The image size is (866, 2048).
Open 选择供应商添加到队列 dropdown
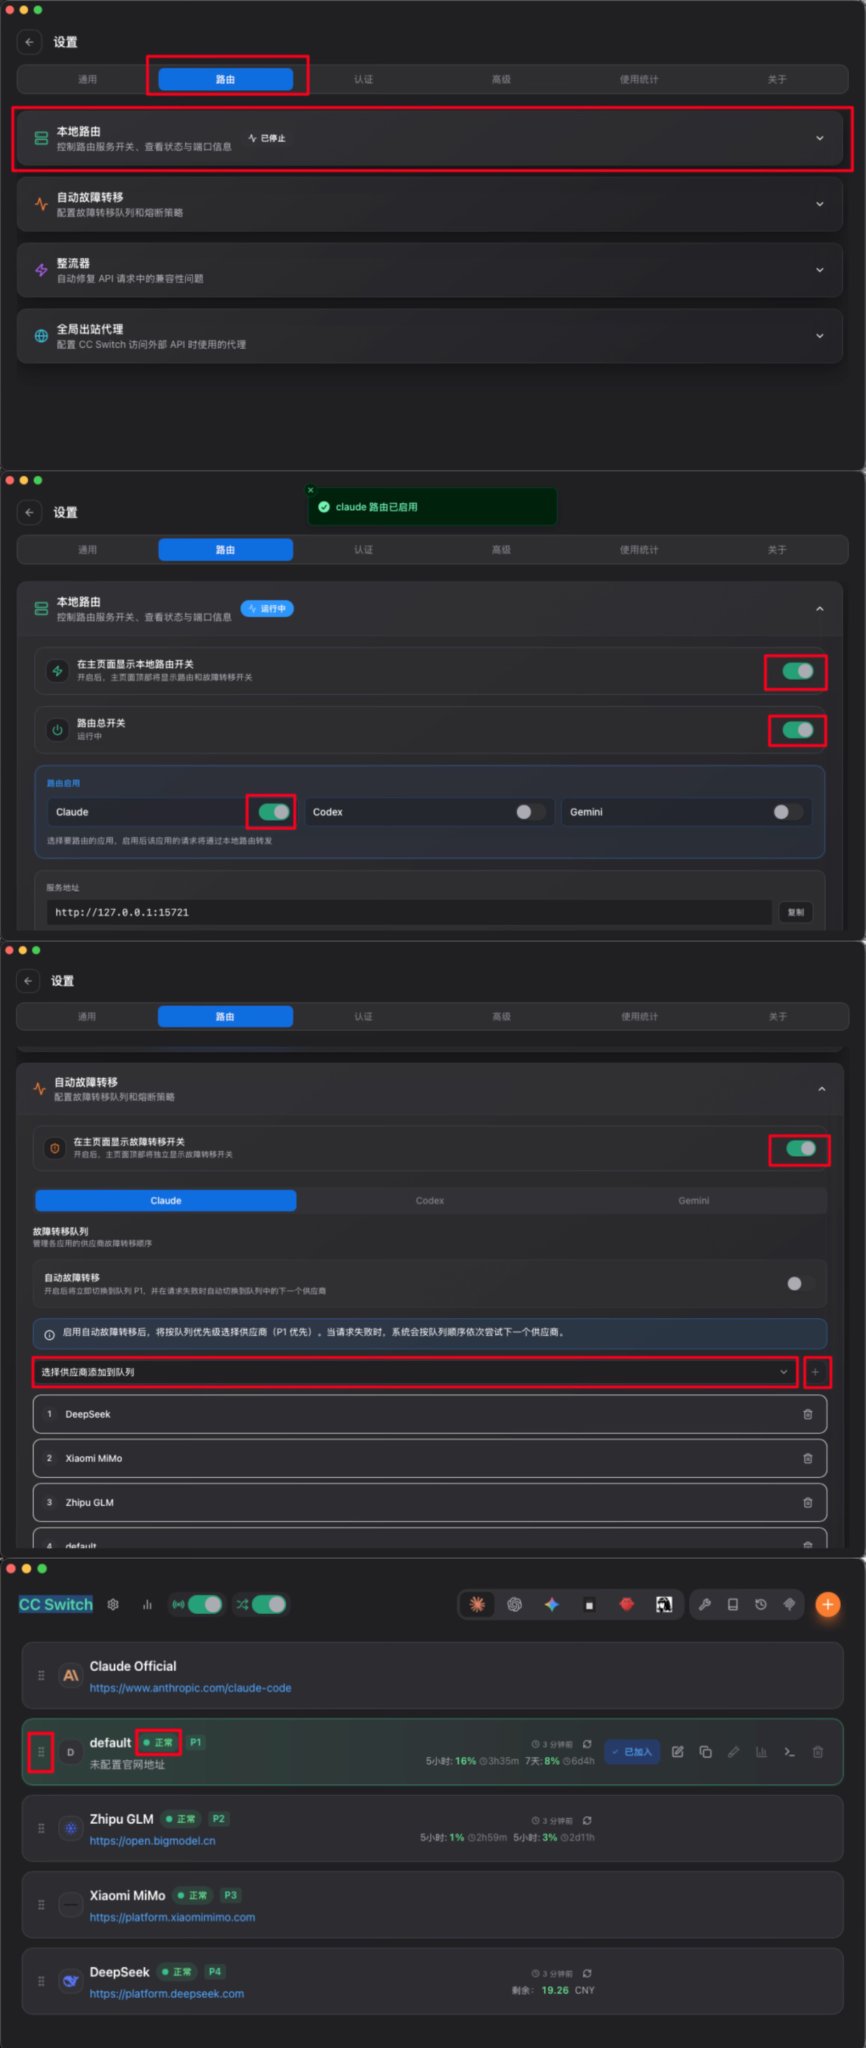[414, 1372]
